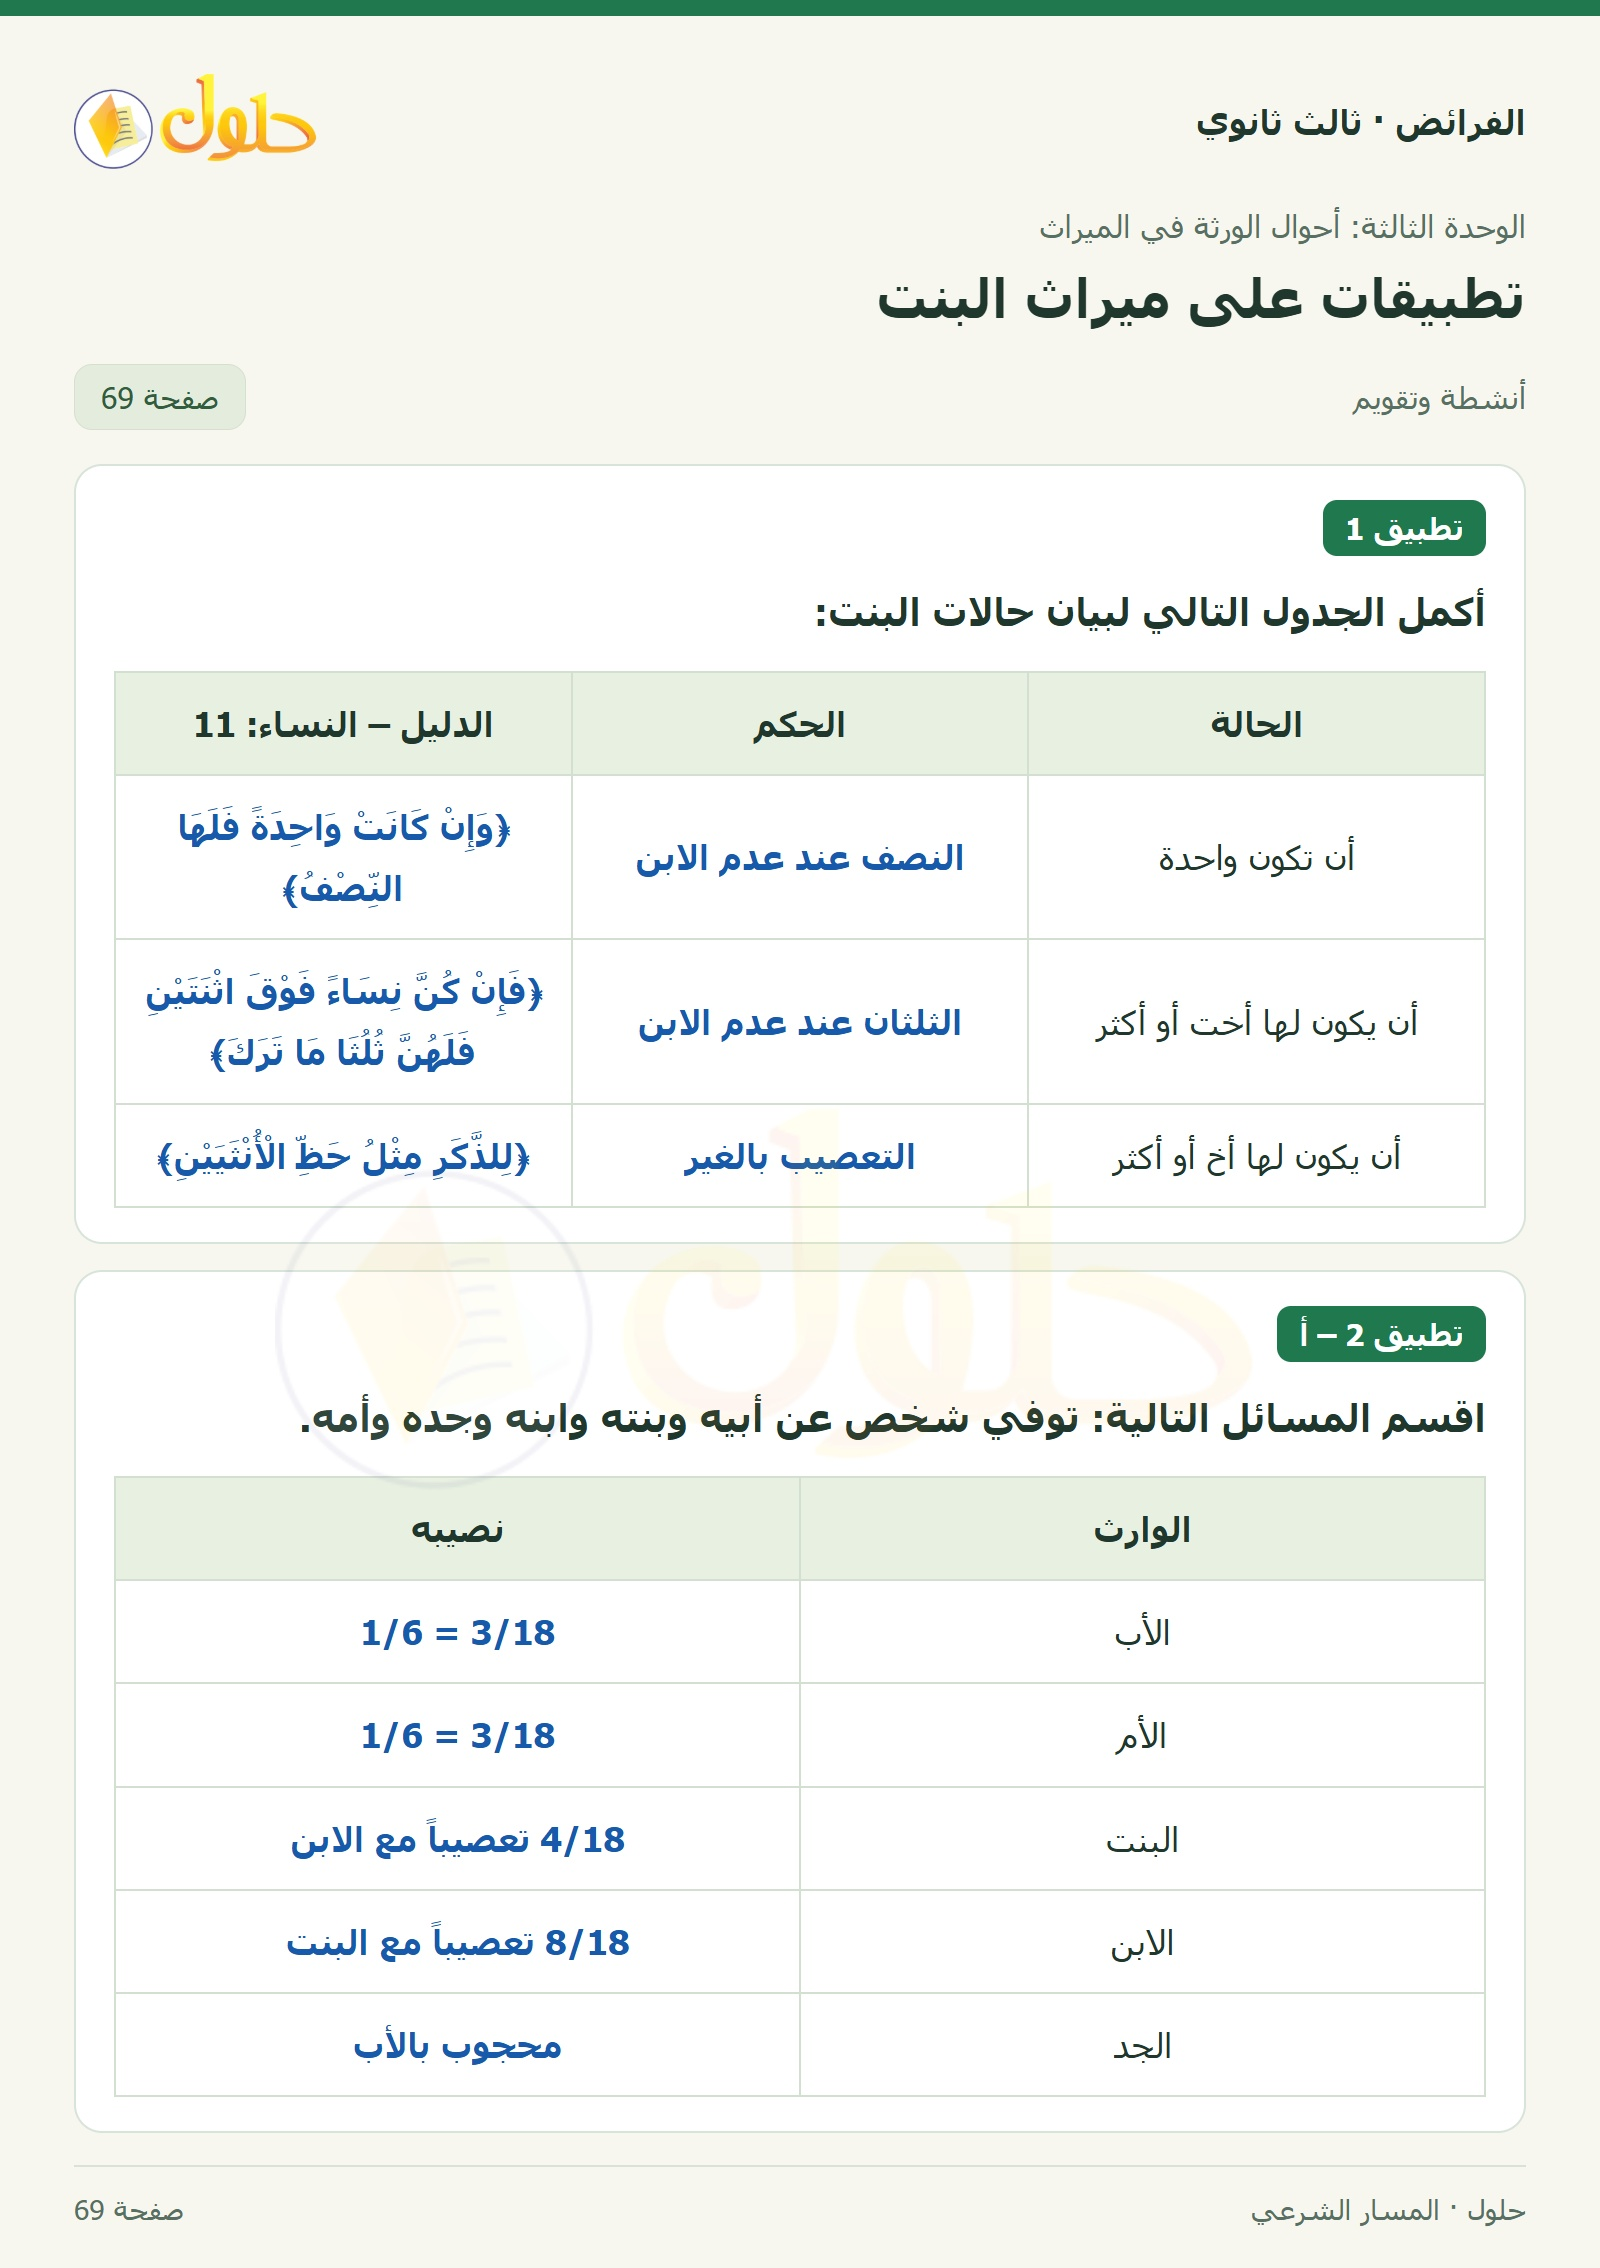Image resolution: width=1600 pixels, height=2268 pixels.
Task: Click the column header الوارث
Action: pyautogui.click(x=1142, y=1529)
